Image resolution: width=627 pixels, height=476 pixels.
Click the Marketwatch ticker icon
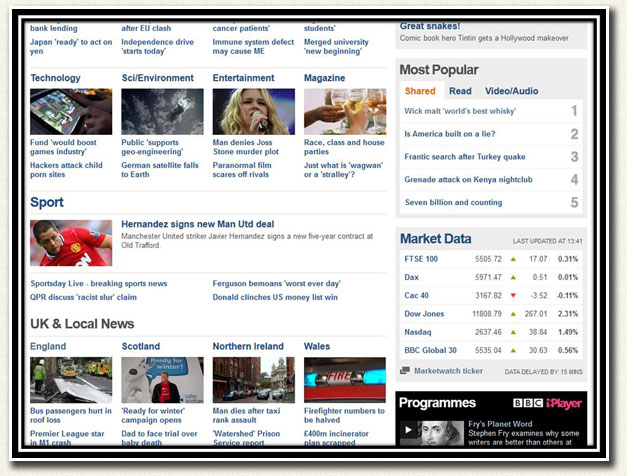pos(405,371)
